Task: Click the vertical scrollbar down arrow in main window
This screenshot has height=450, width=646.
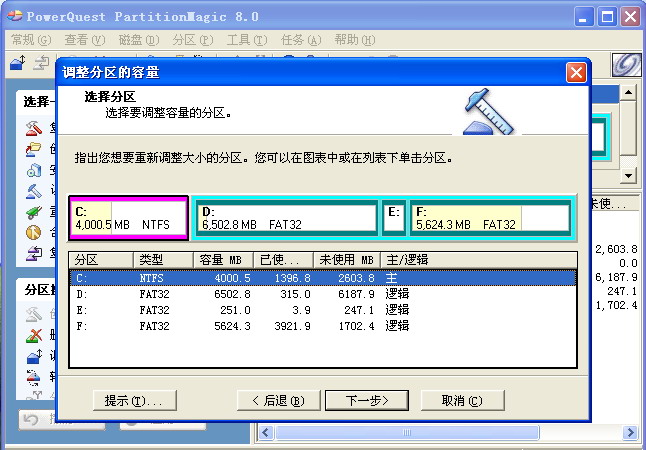Action: [x=629, y=176]
